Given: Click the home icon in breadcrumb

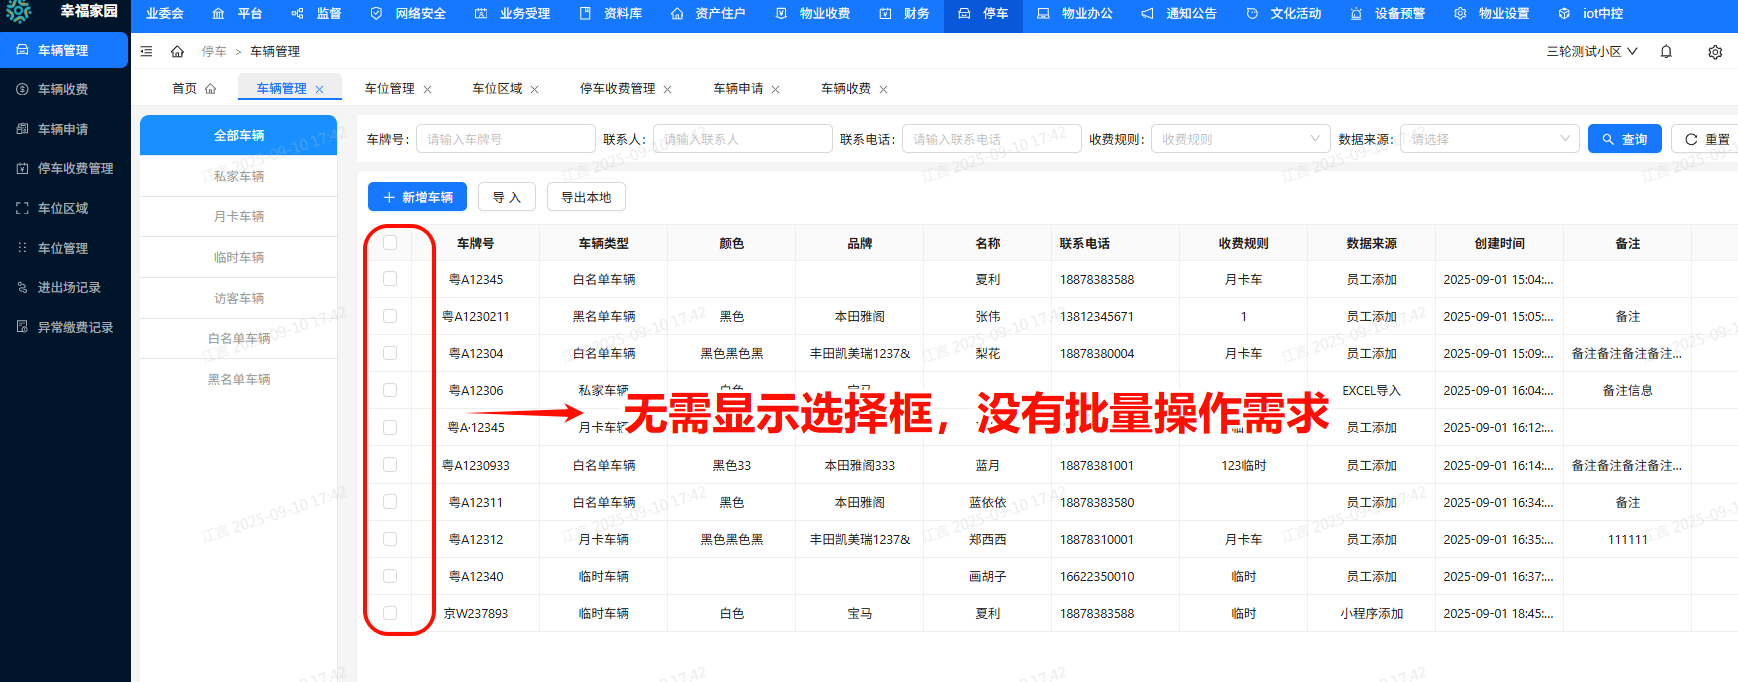Looking at the screenshot, I should click(x=177, y=51).
